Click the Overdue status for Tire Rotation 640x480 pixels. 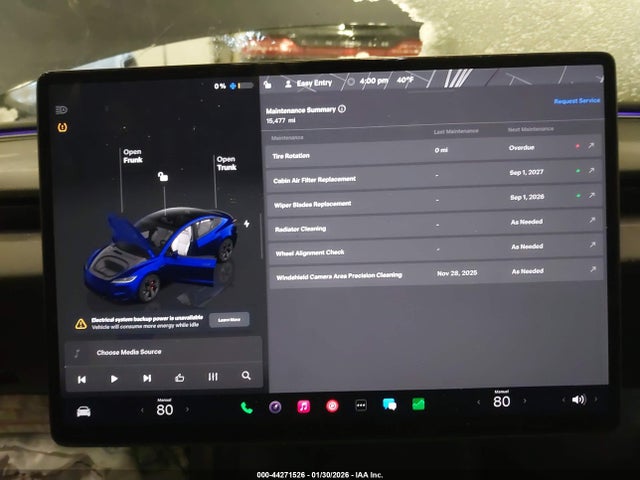pyautogui.click(x=521, y=147)
